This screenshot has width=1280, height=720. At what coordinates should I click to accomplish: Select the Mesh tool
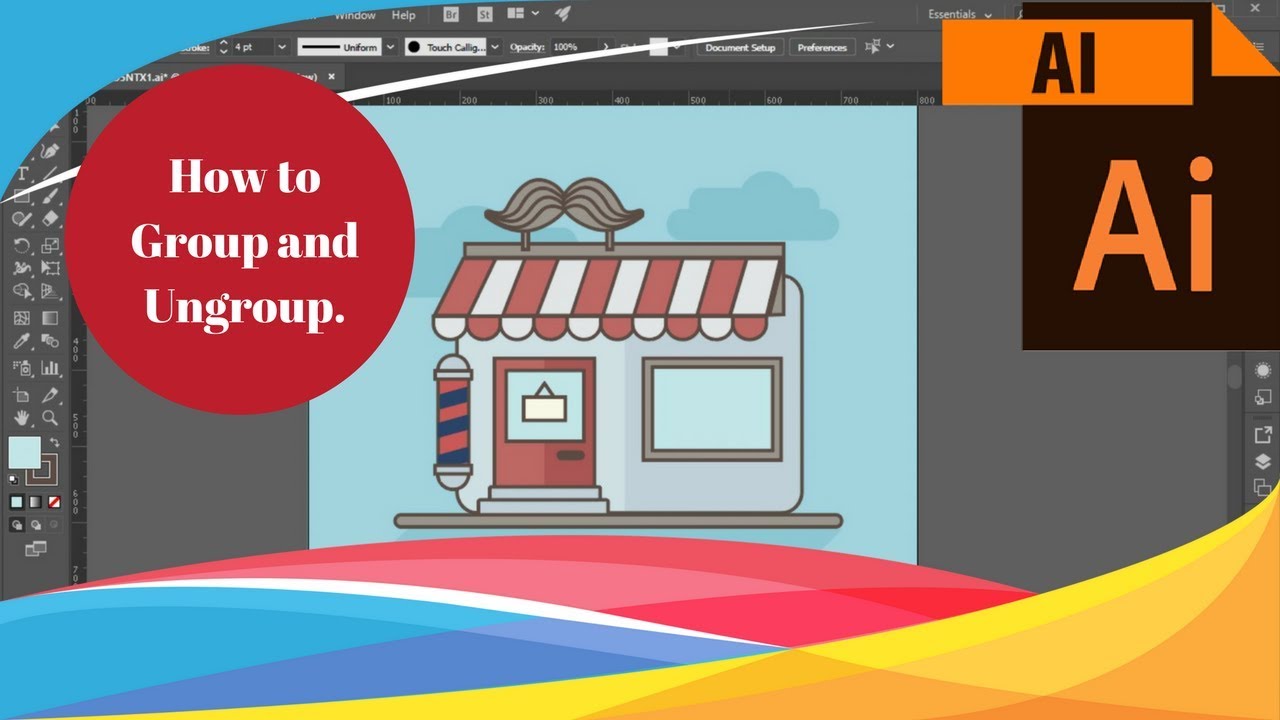pyautogui.click(x=22, y=319)
